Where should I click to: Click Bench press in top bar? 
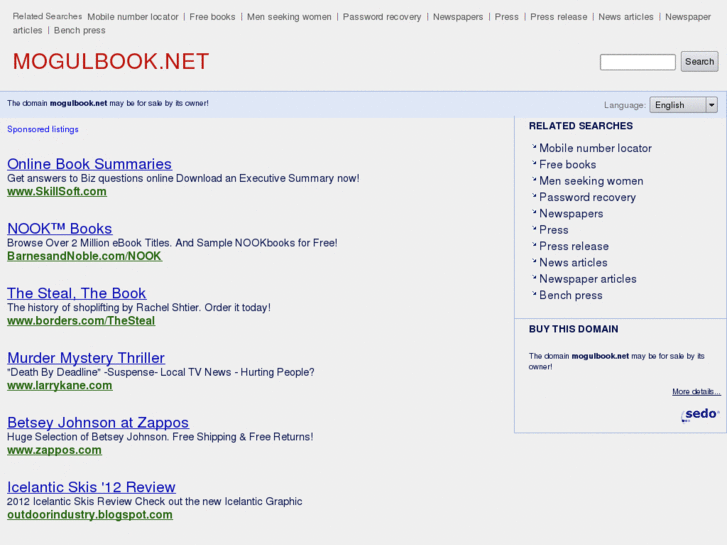click(x=80, y=31)
